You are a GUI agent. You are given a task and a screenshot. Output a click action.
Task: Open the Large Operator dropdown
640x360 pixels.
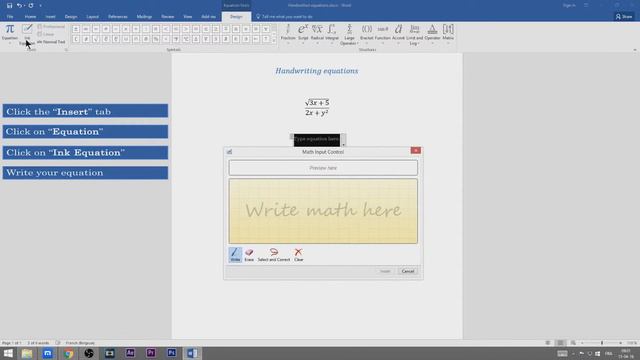[x=349, y=34]
